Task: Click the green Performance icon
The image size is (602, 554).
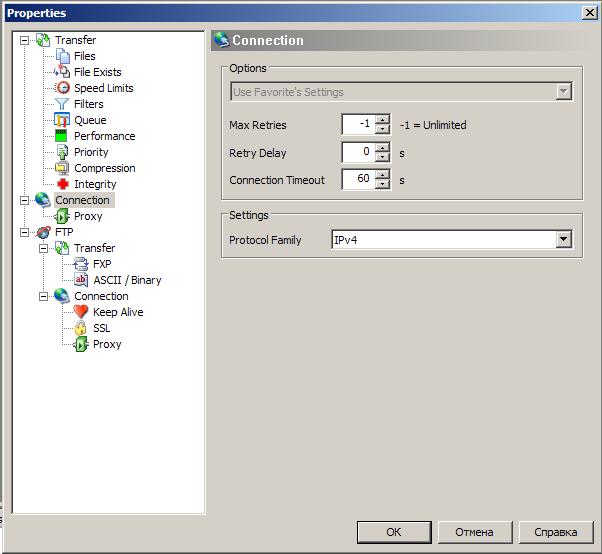Action: [61, 136]
